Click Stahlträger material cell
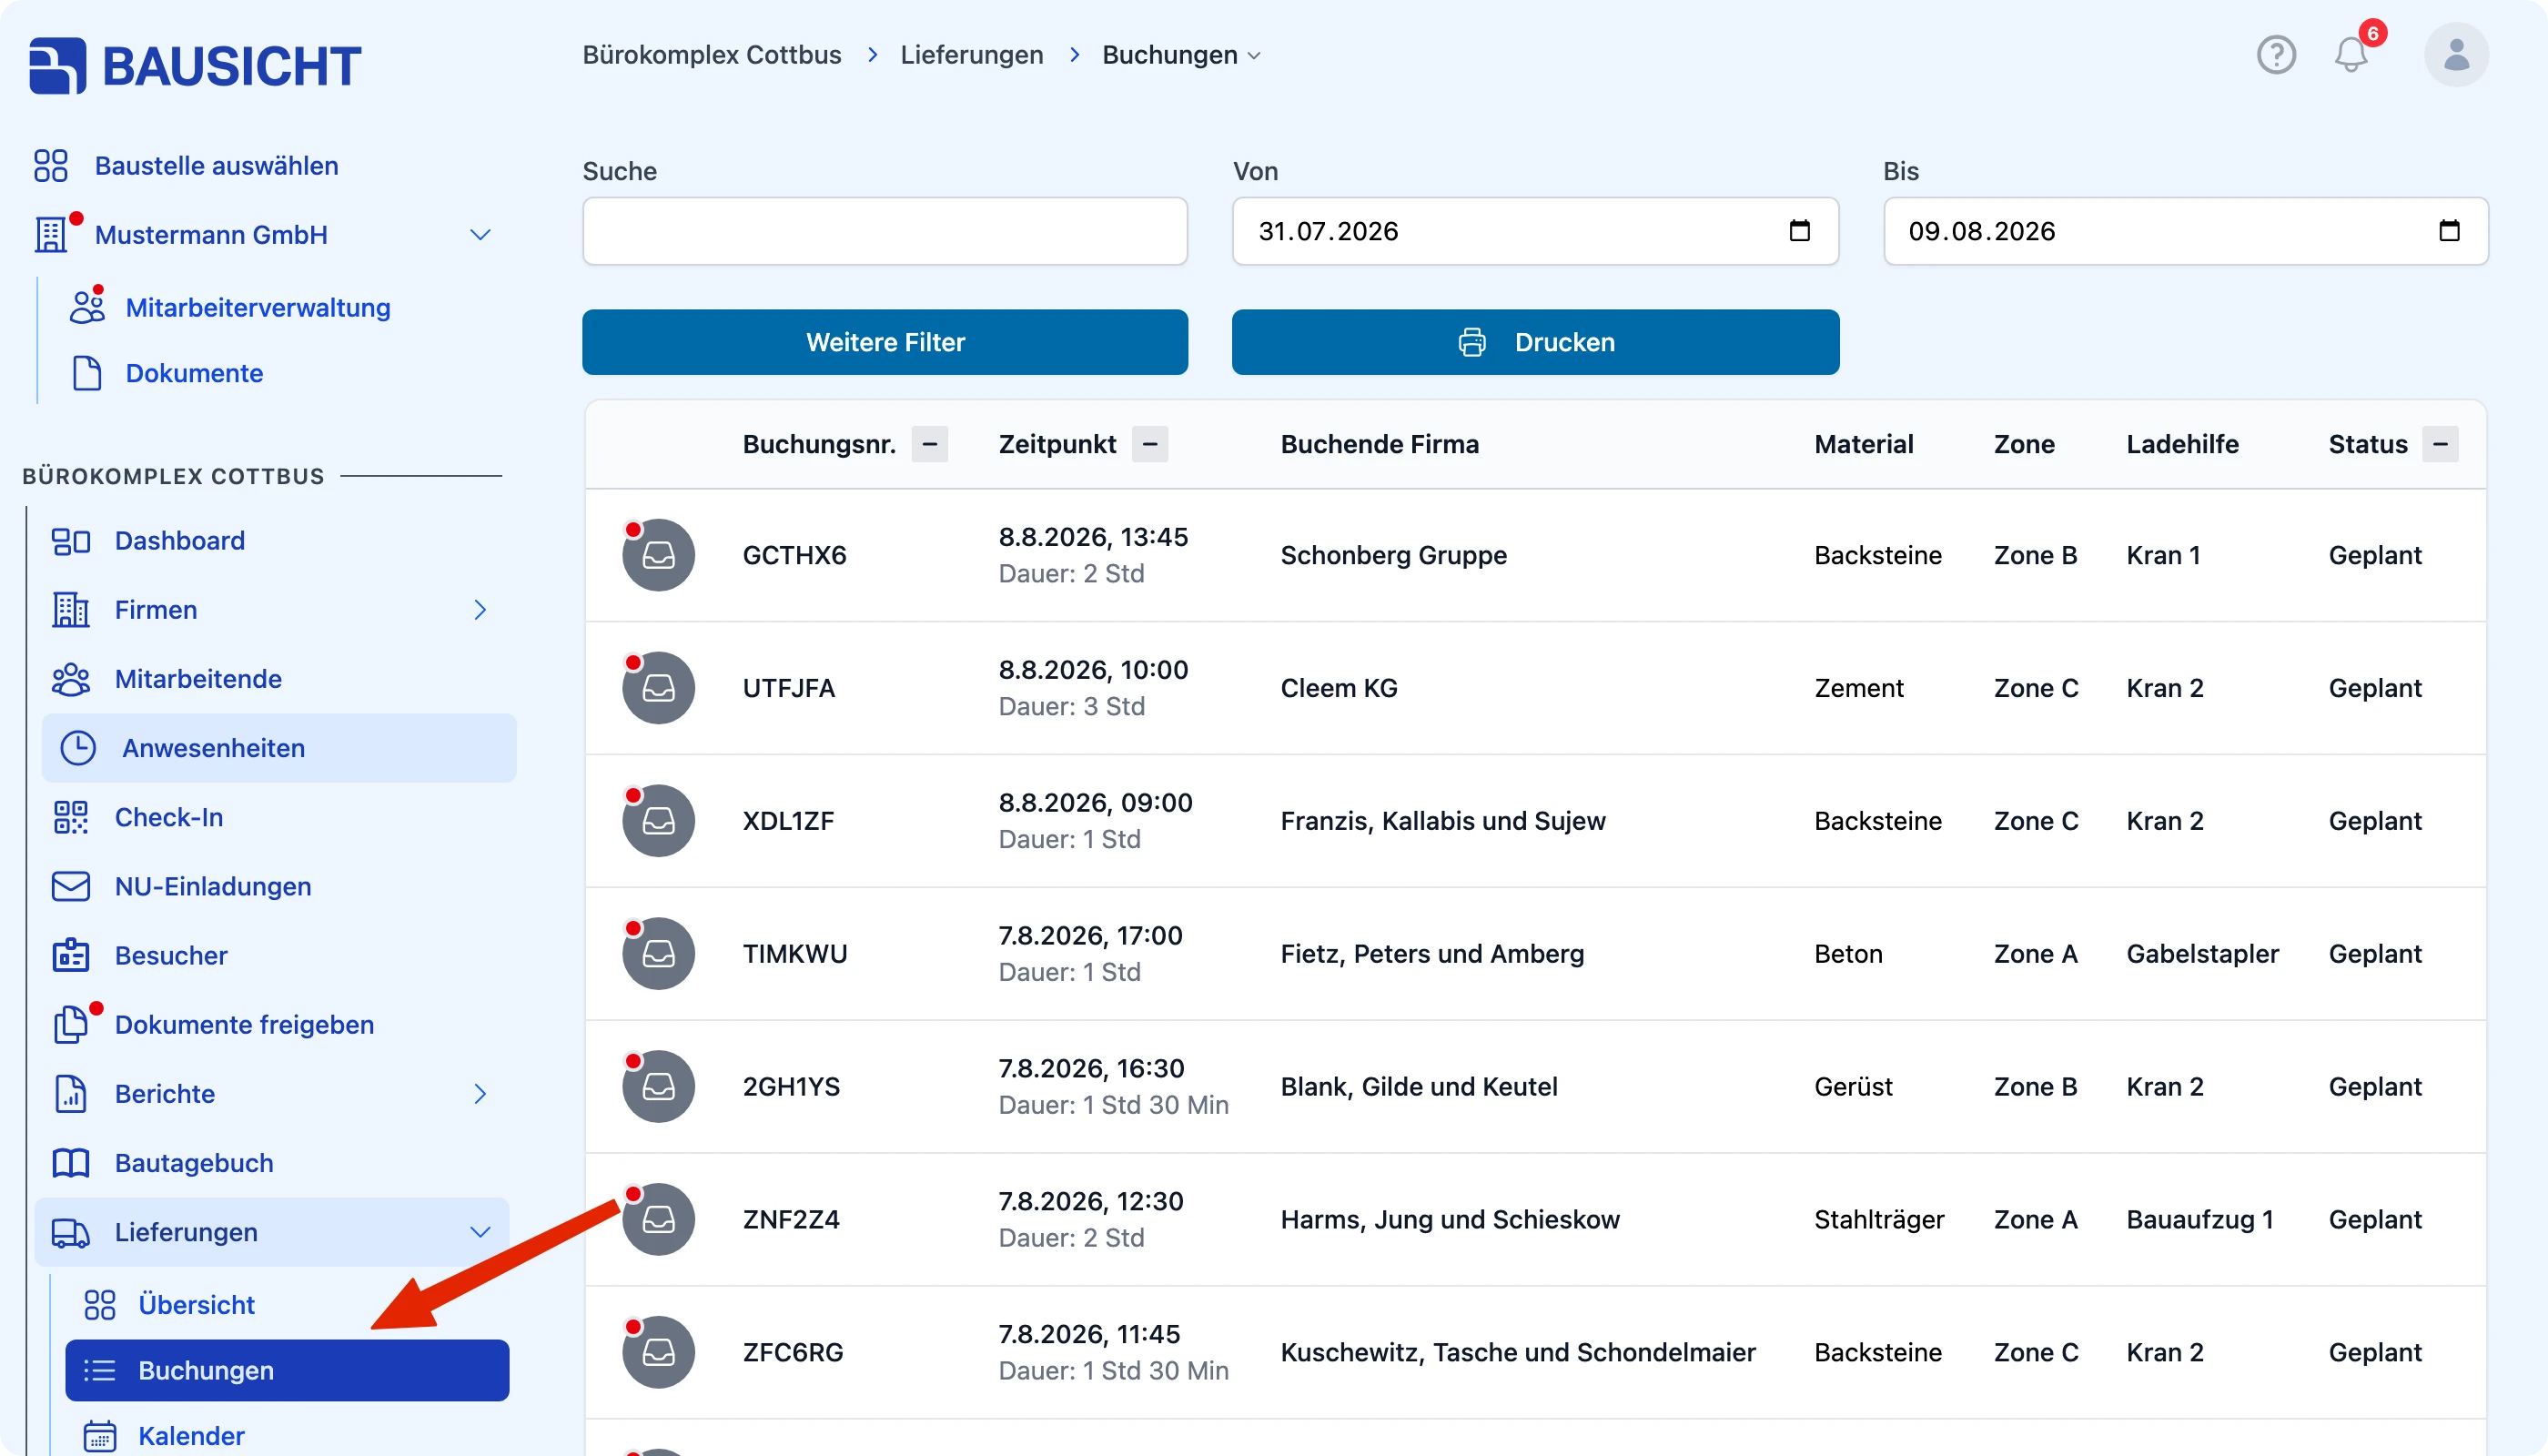 (x=1879, y=1219)
